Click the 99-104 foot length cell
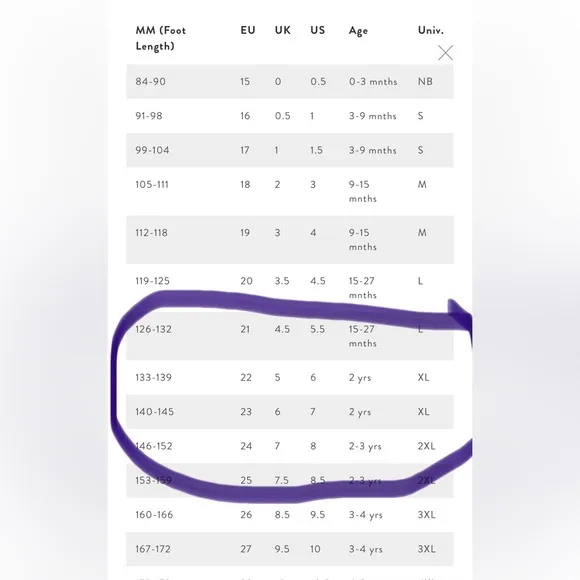The width and height of the screenshot is (580, 580). point(152,150)
